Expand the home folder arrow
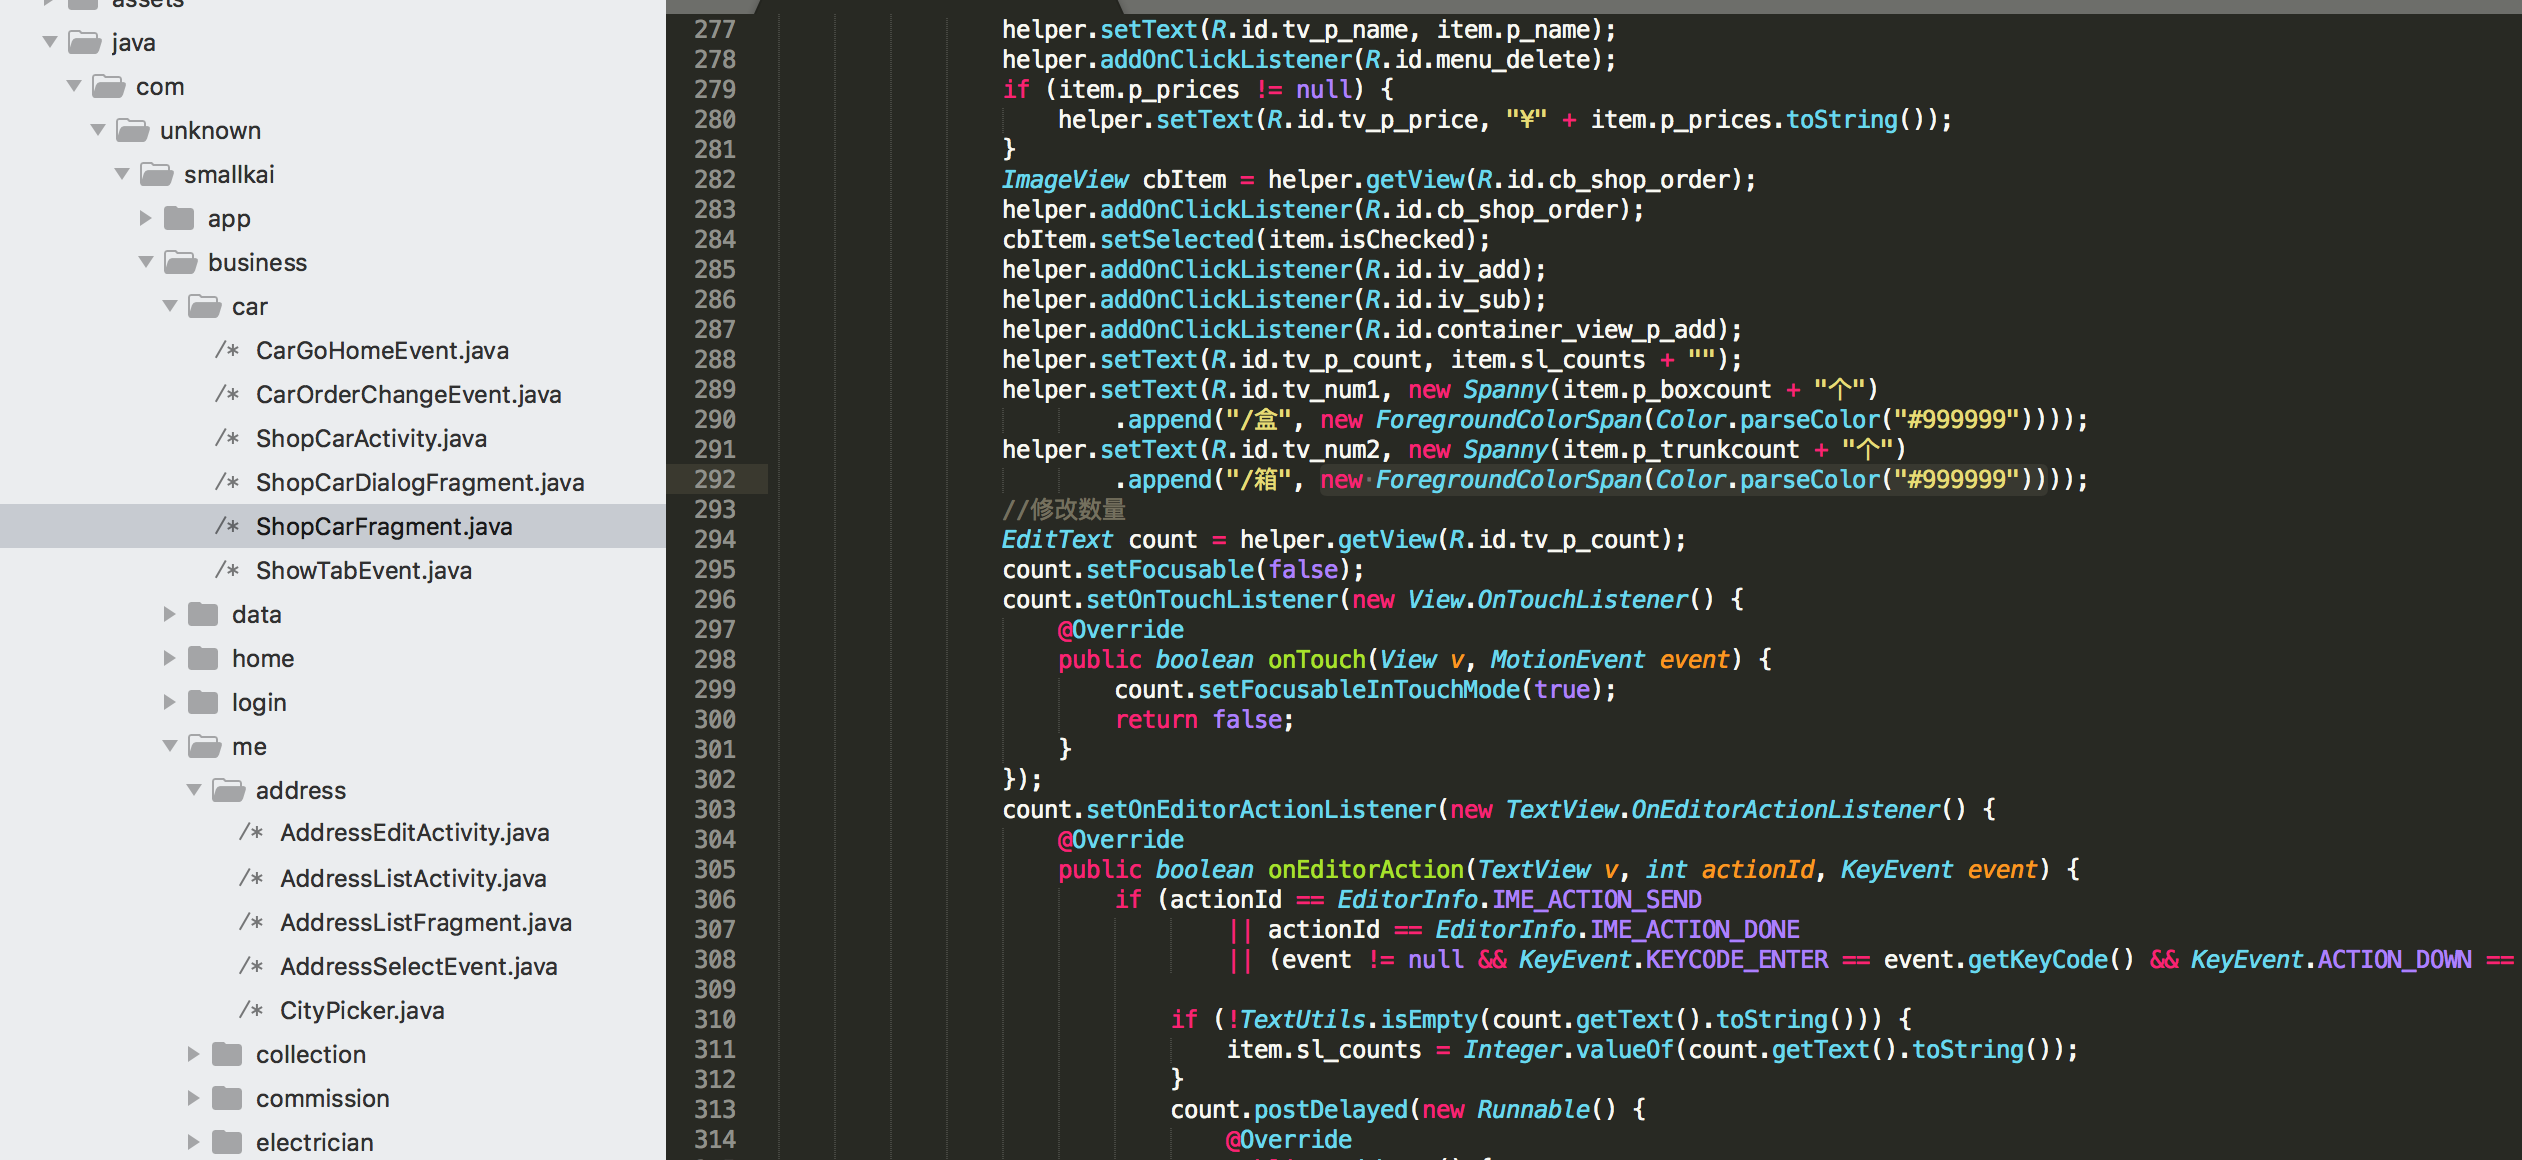 tap(170, 658)
